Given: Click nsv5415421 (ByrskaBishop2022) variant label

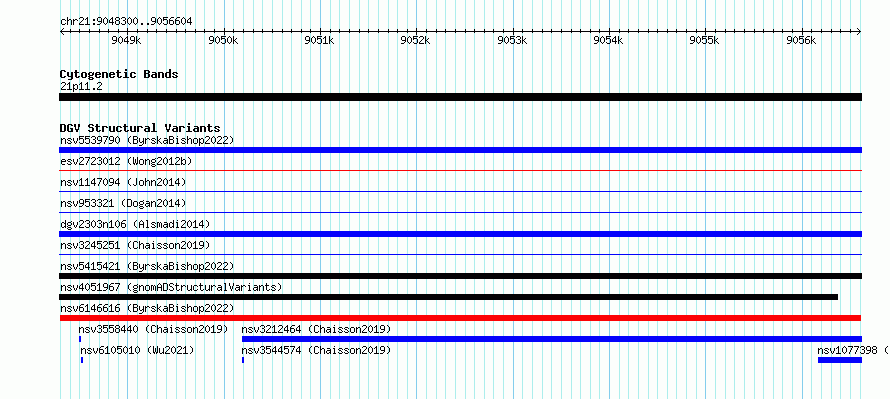Looking at the screenshot, I should coord(147,266).
